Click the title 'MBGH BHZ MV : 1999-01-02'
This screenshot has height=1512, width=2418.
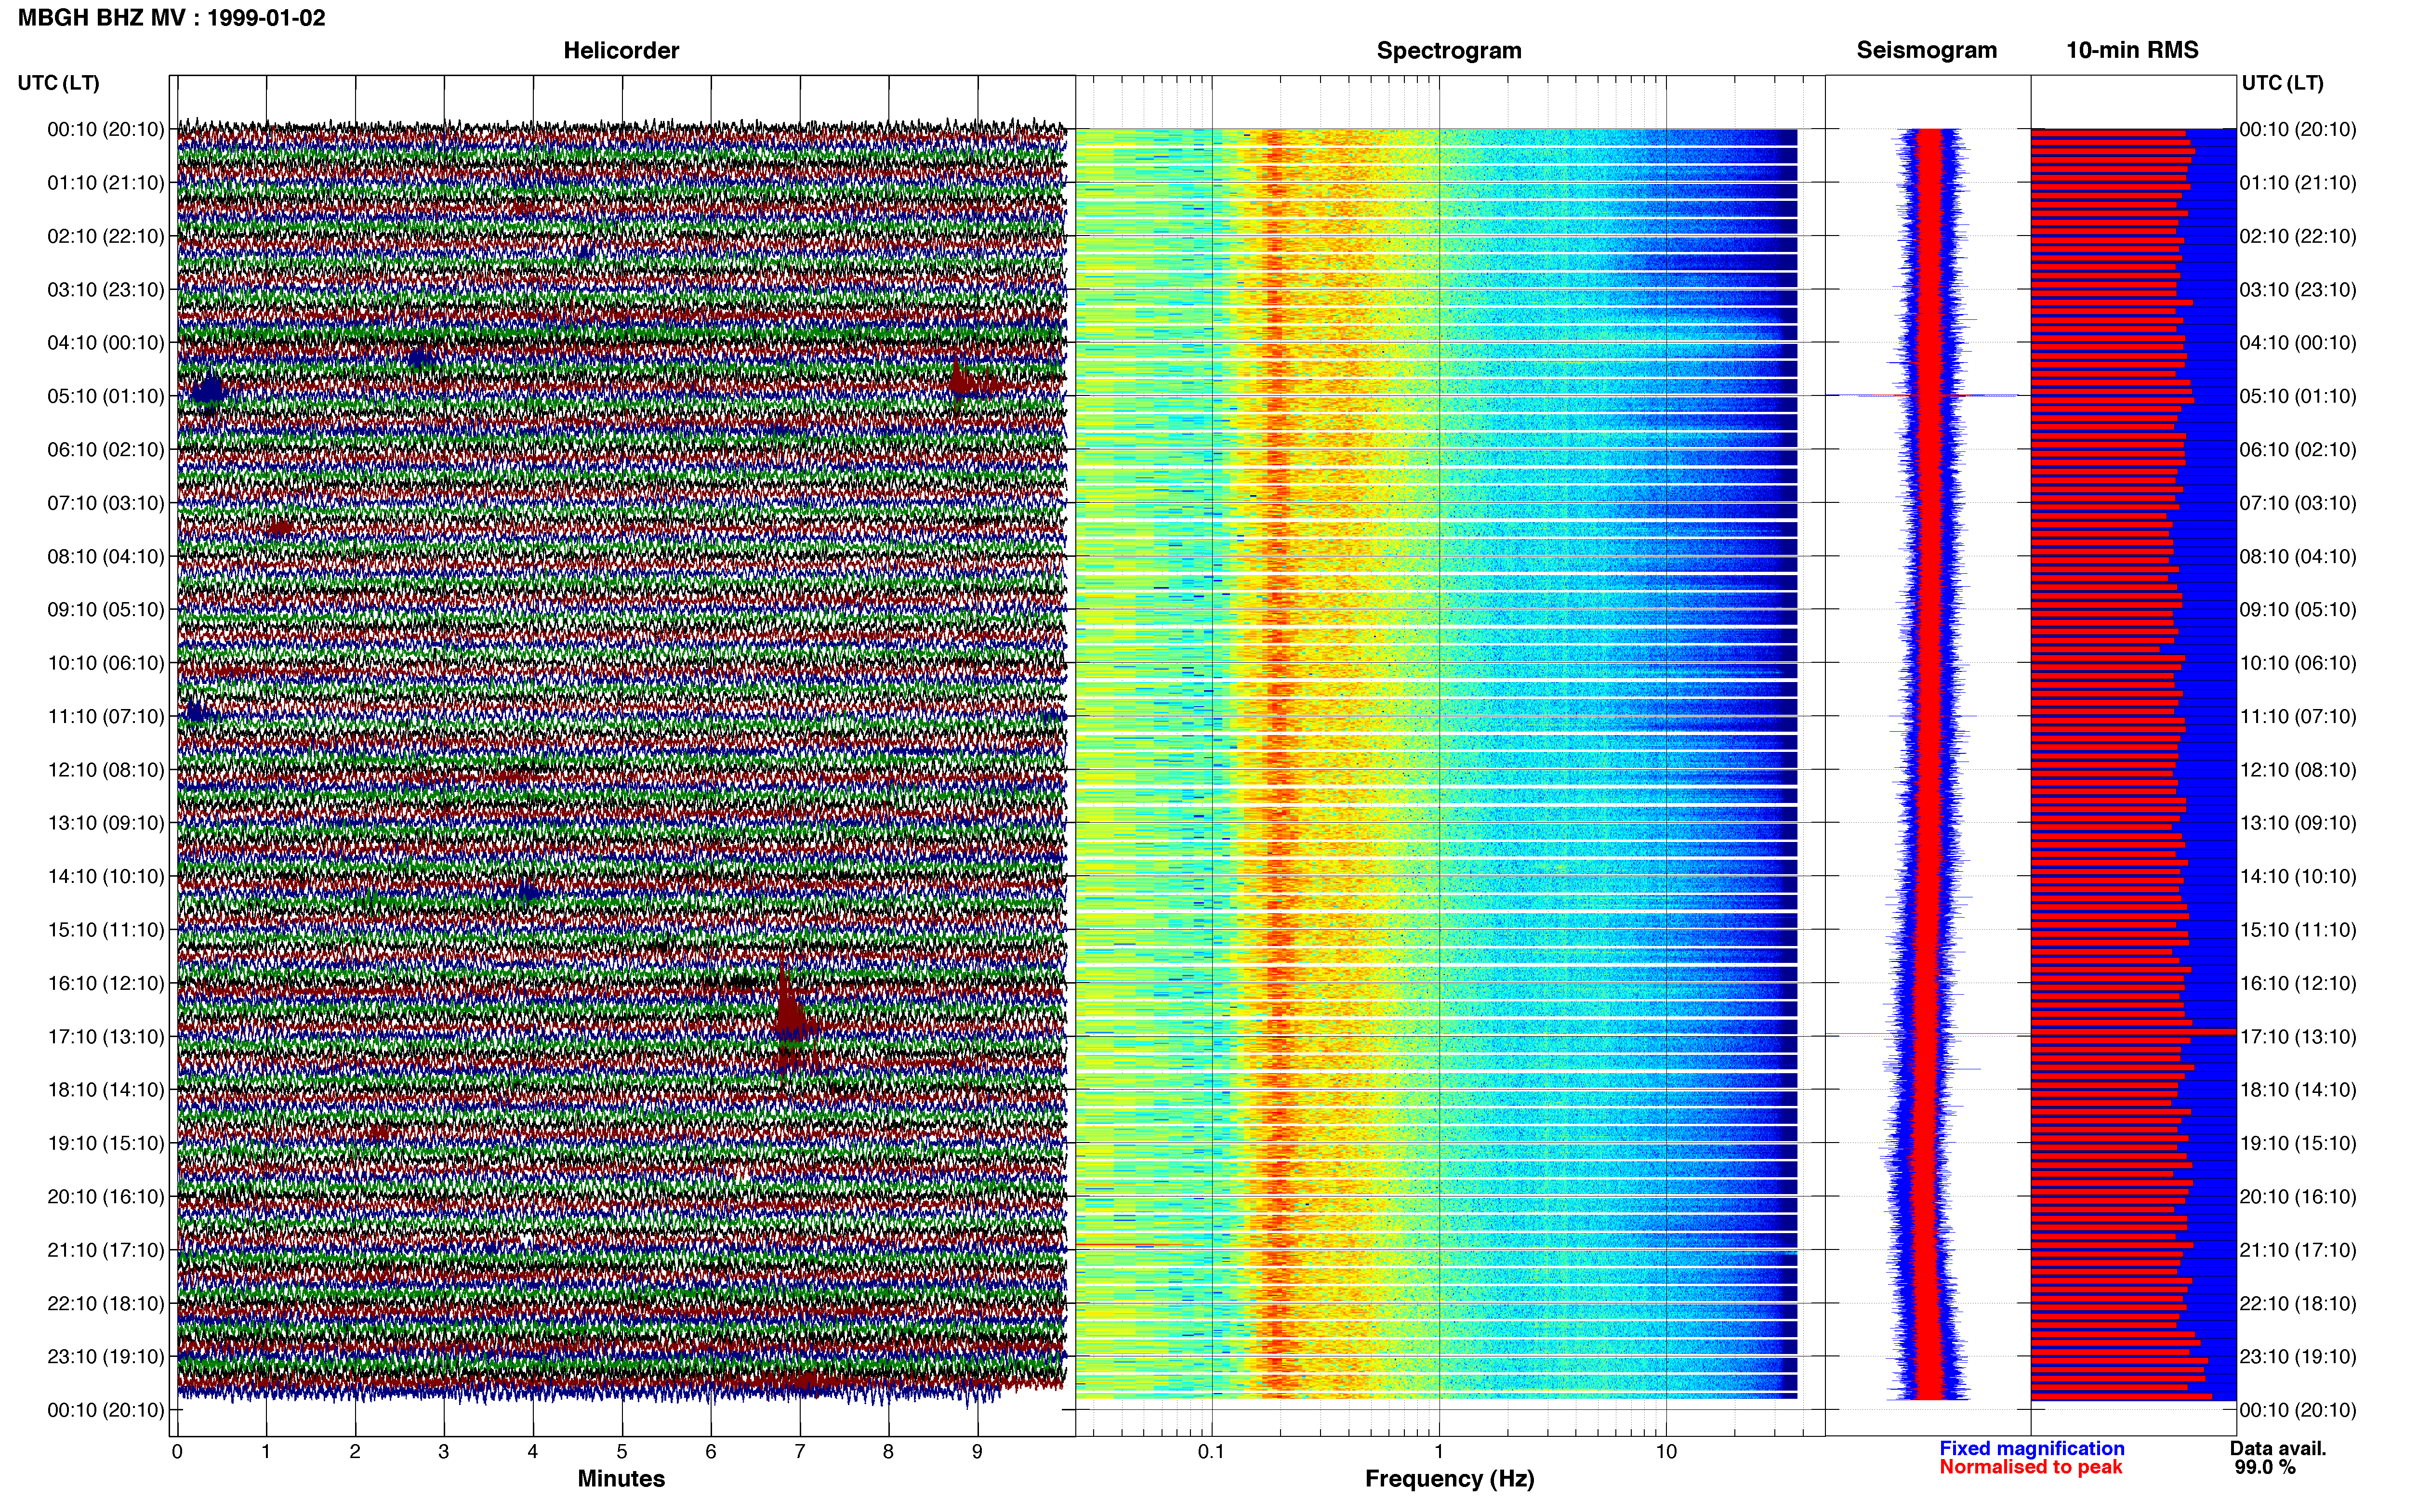tap(172, 18)
